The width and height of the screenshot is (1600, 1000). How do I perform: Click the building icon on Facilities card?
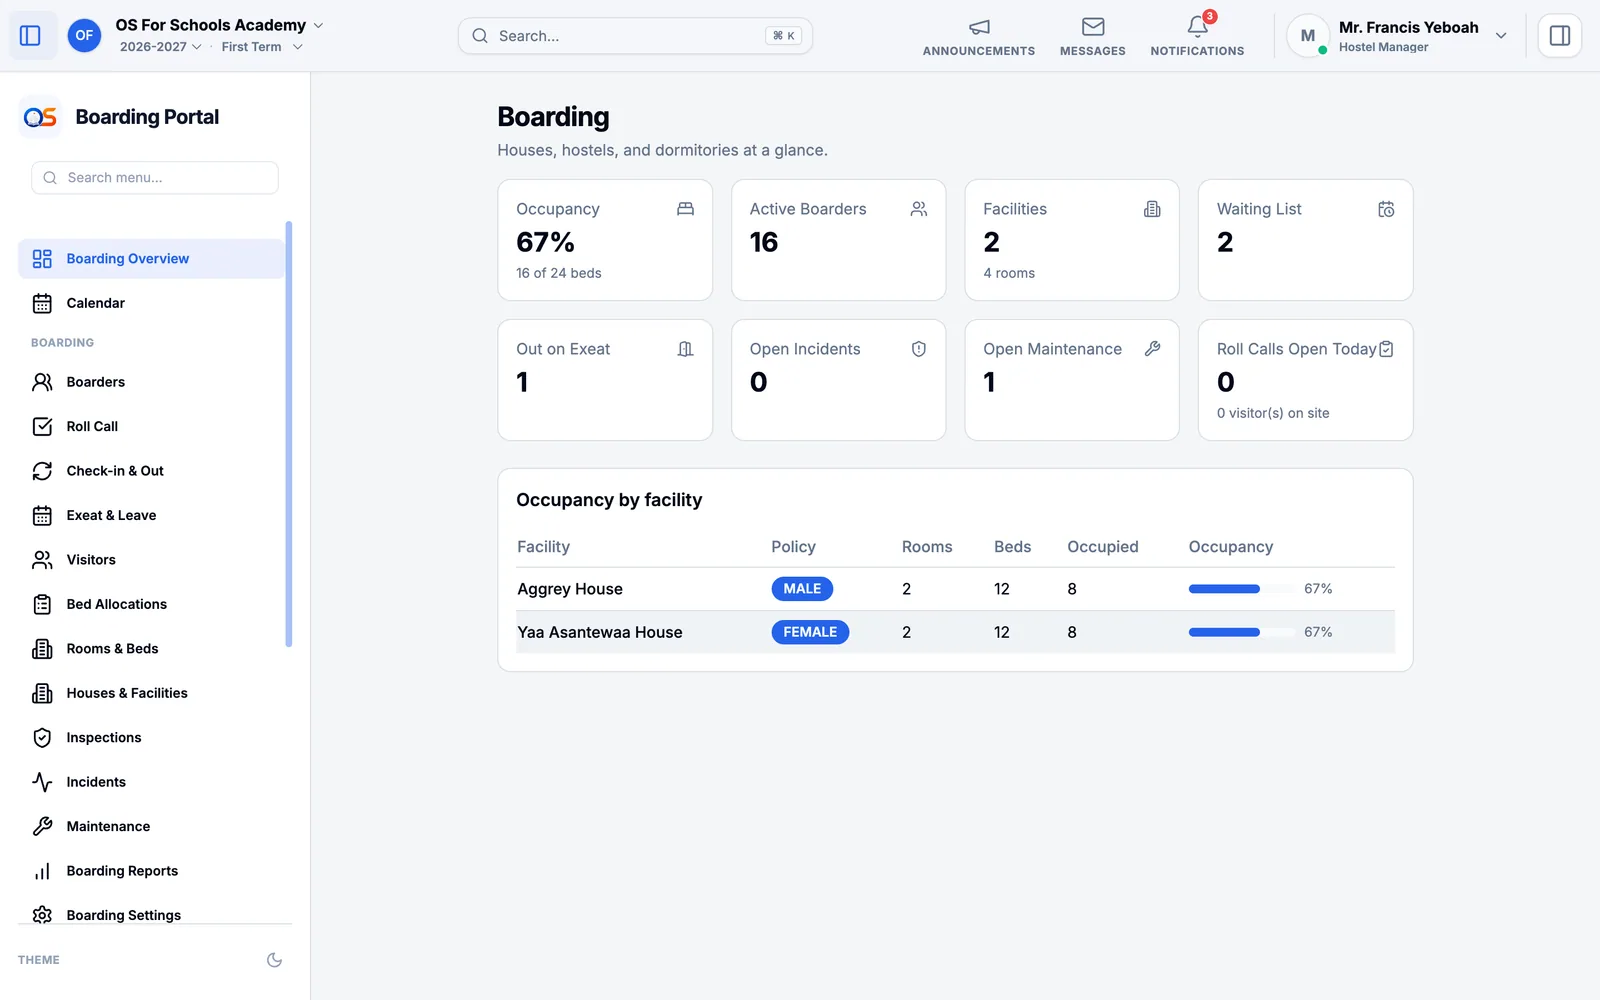(1152, 209)
